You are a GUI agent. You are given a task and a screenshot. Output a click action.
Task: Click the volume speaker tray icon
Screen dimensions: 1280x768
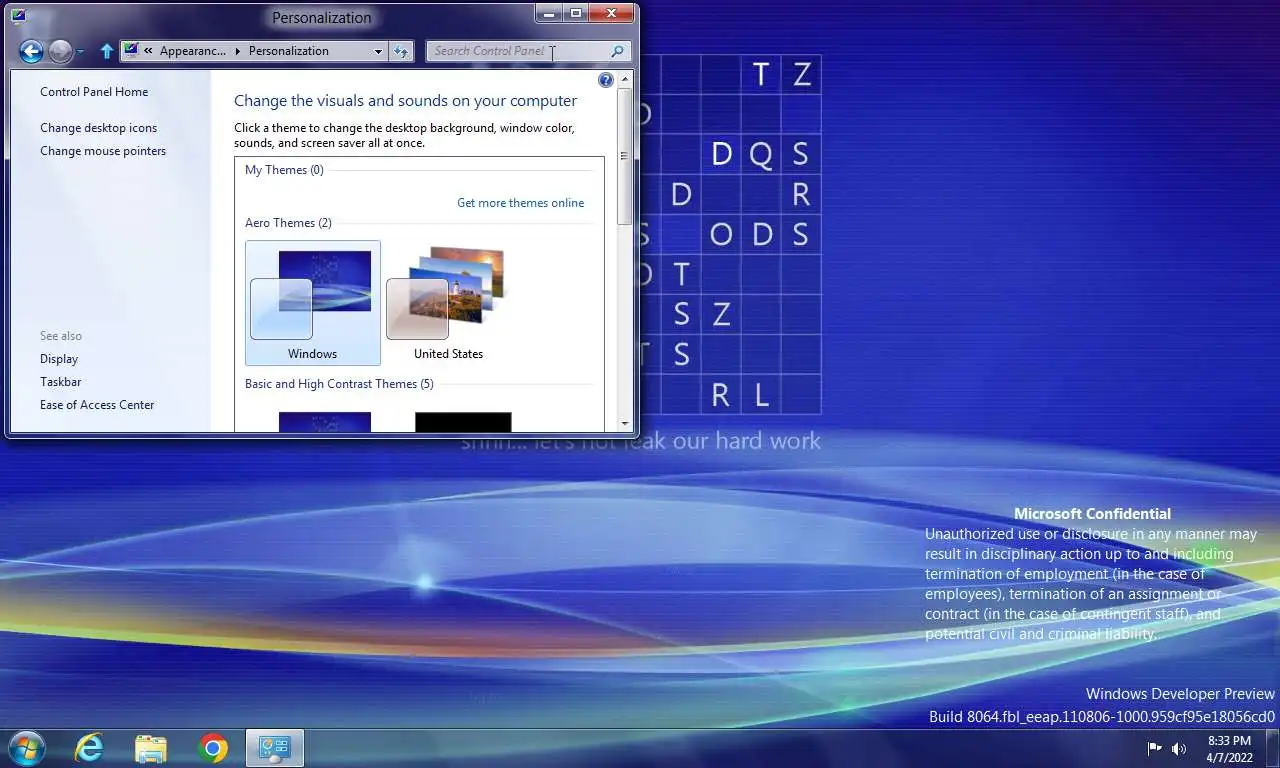click(x=1179, y=748)
